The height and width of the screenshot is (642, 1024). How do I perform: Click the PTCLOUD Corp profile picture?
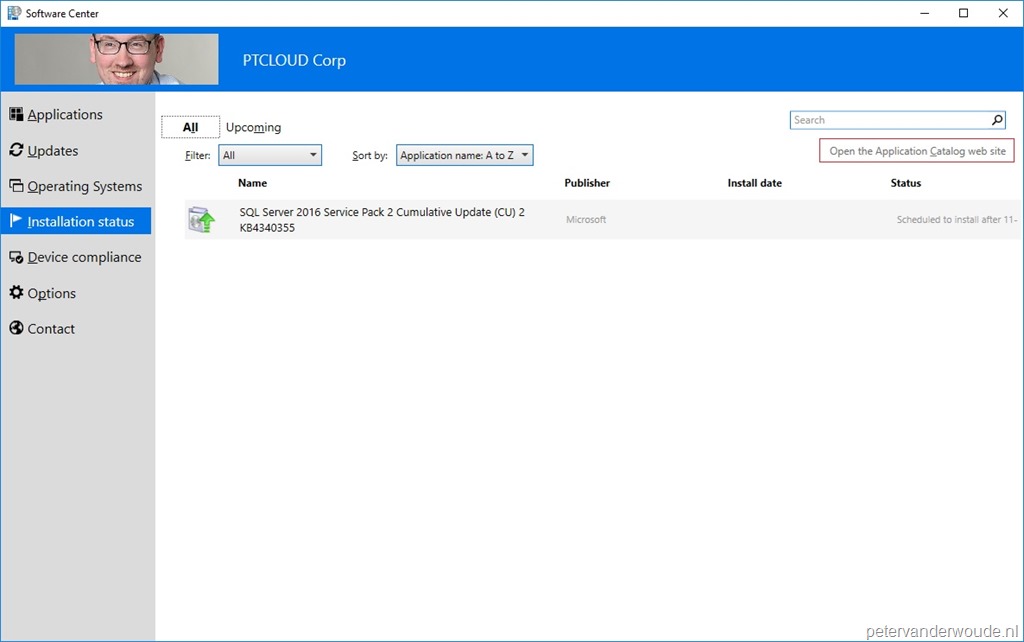coord(115,59)
